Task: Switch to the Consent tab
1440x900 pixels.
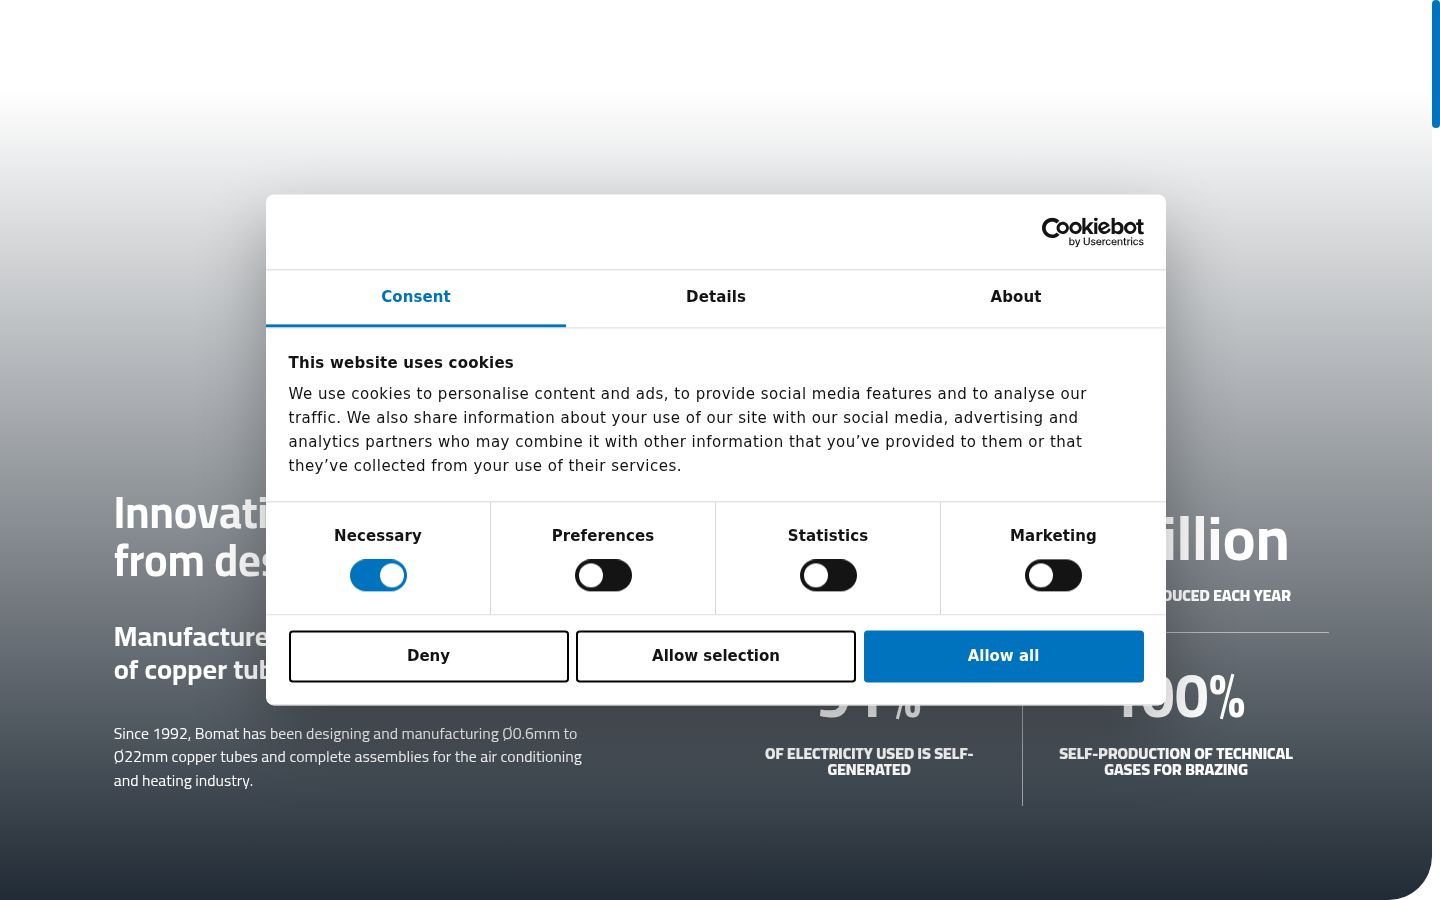Action: click(x=416, y=297)
